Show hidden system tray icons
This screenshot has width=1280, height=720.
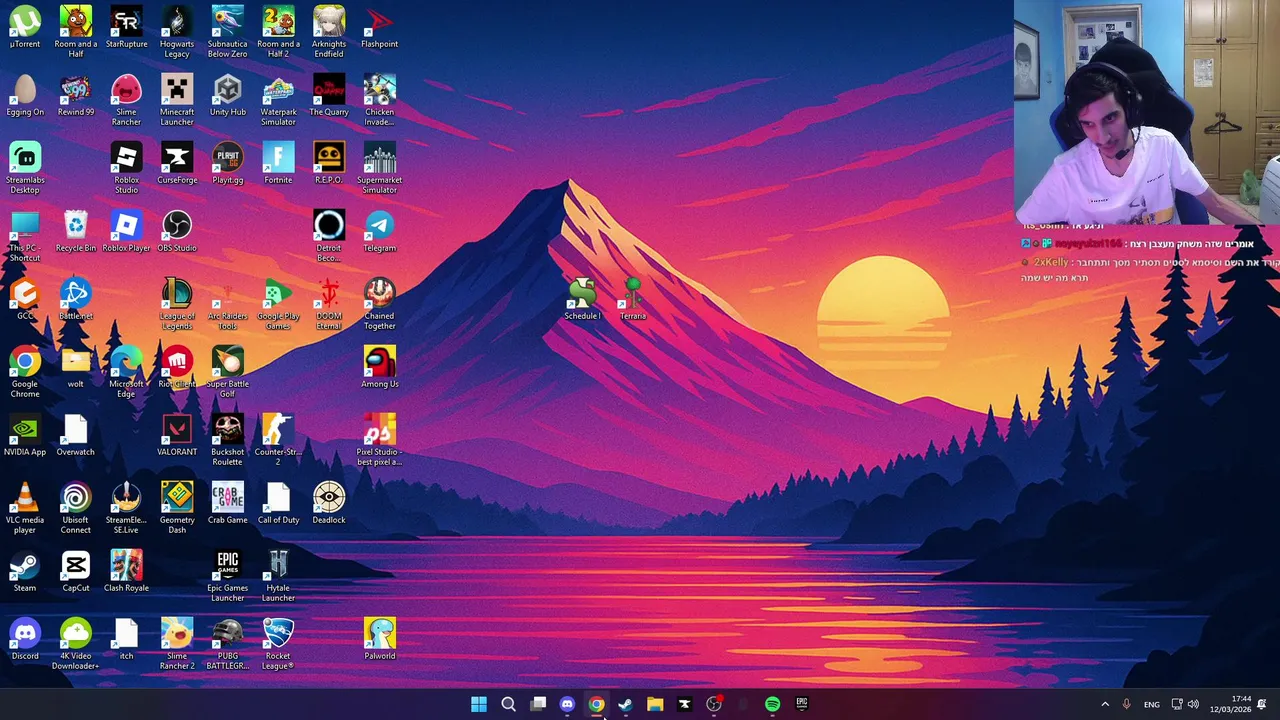tap(1105, 704)
